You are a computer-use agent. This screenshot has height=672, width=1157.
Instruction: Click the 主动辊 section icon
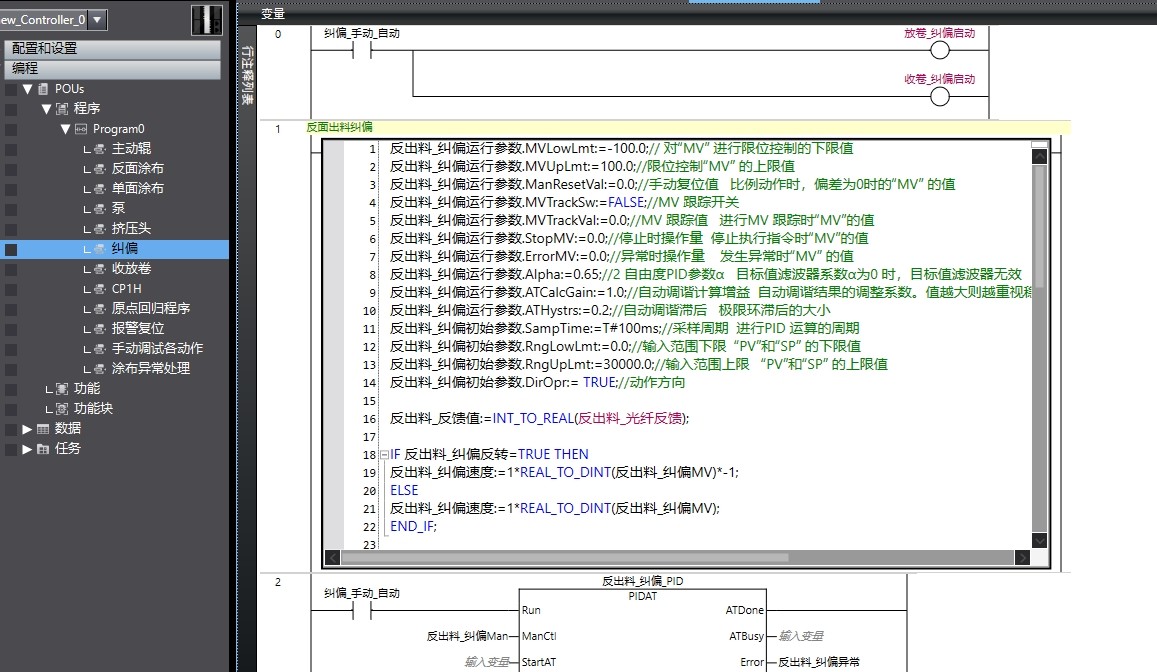(100, 149)
